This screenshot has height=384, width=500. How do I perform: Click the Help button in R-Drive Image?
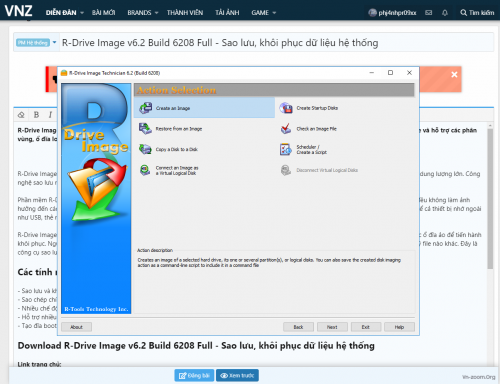click(x=399, y=327)
